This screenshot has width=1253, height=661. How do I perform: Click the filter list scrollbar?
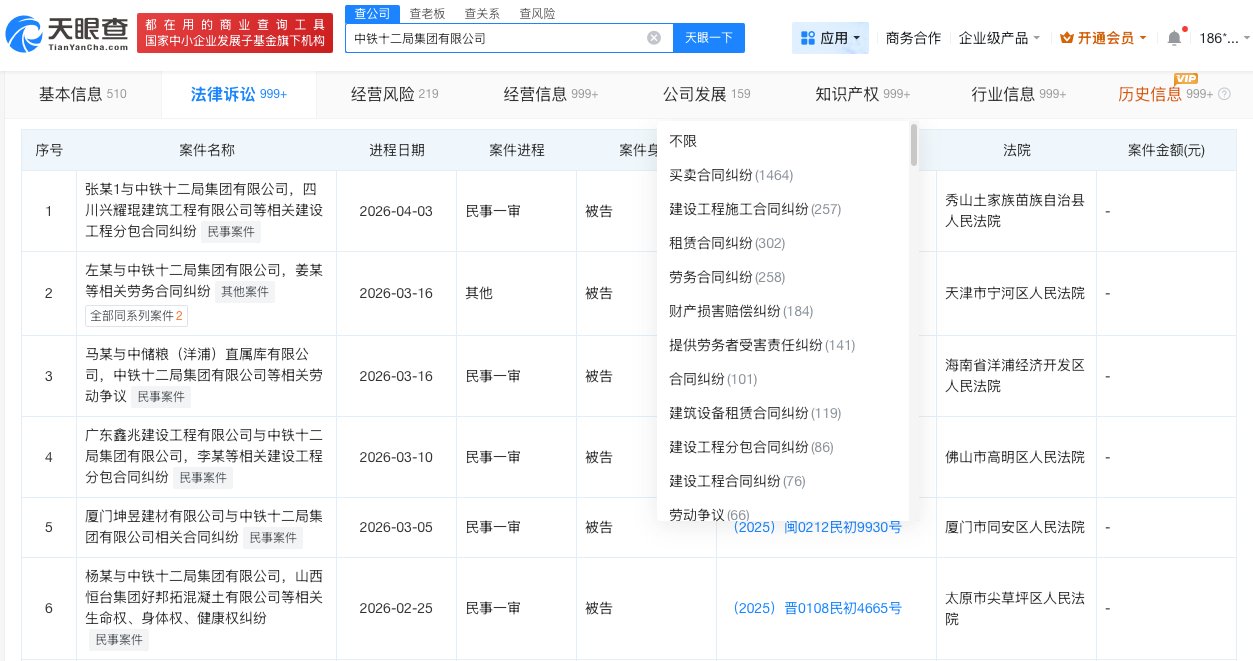pos(911,145)
